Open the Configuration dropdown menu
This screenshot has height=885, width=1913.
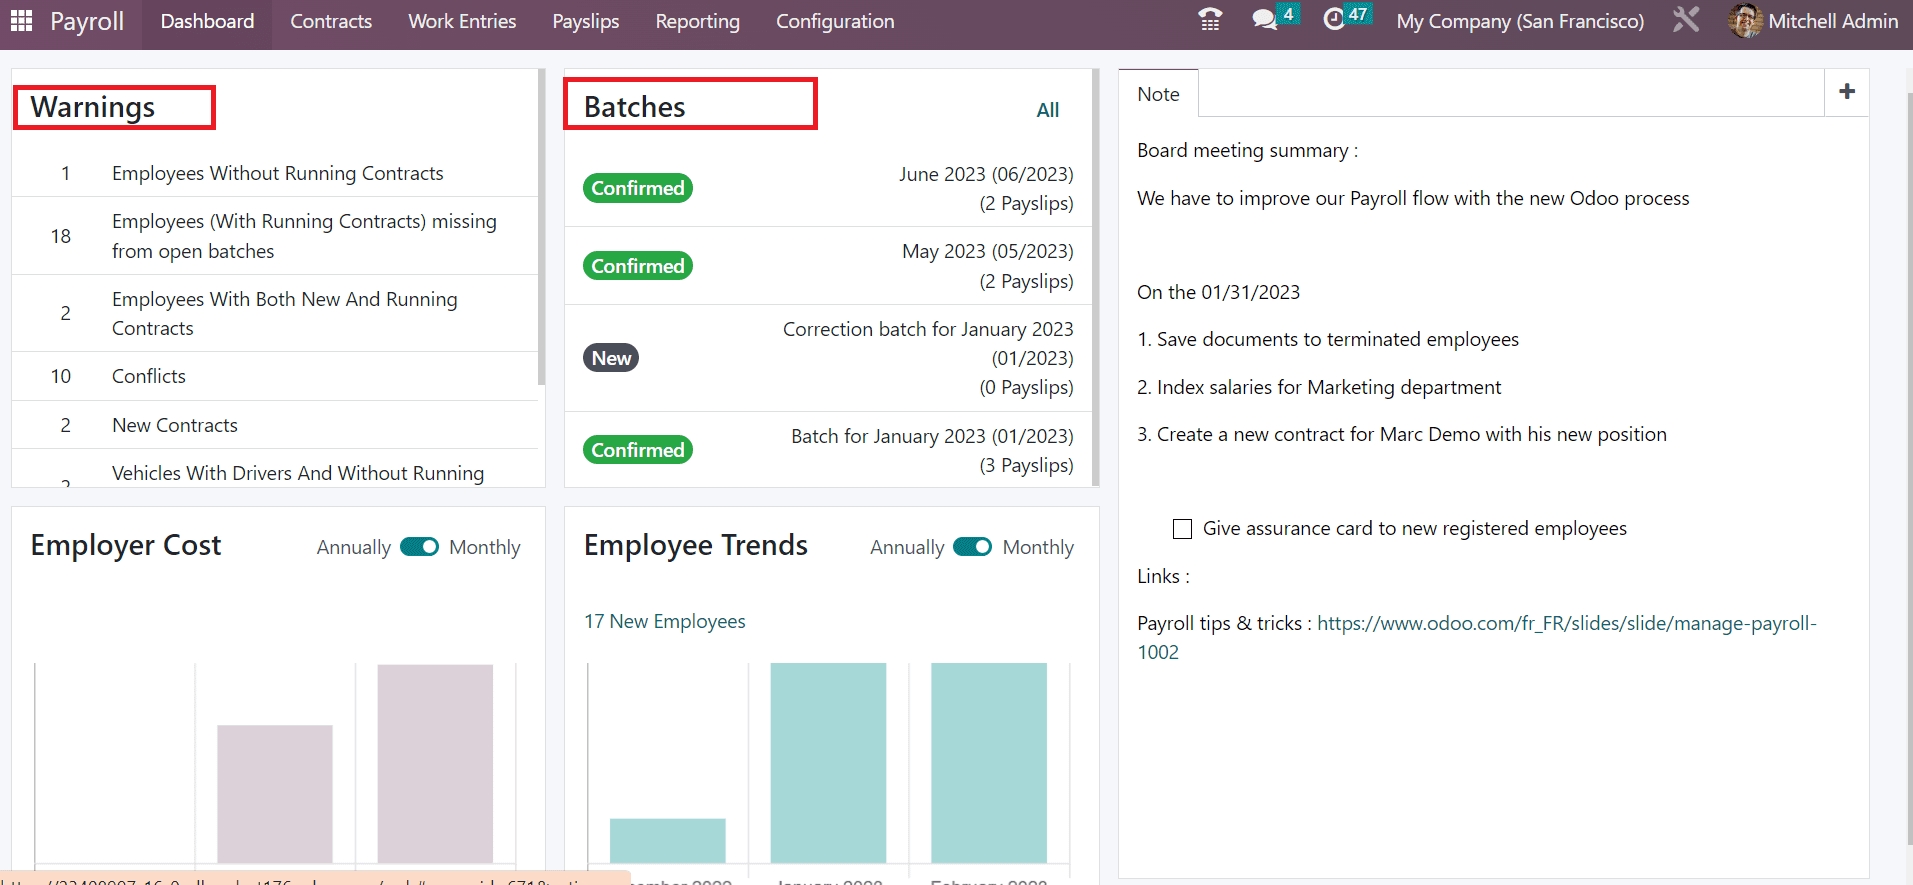point(835,21)
